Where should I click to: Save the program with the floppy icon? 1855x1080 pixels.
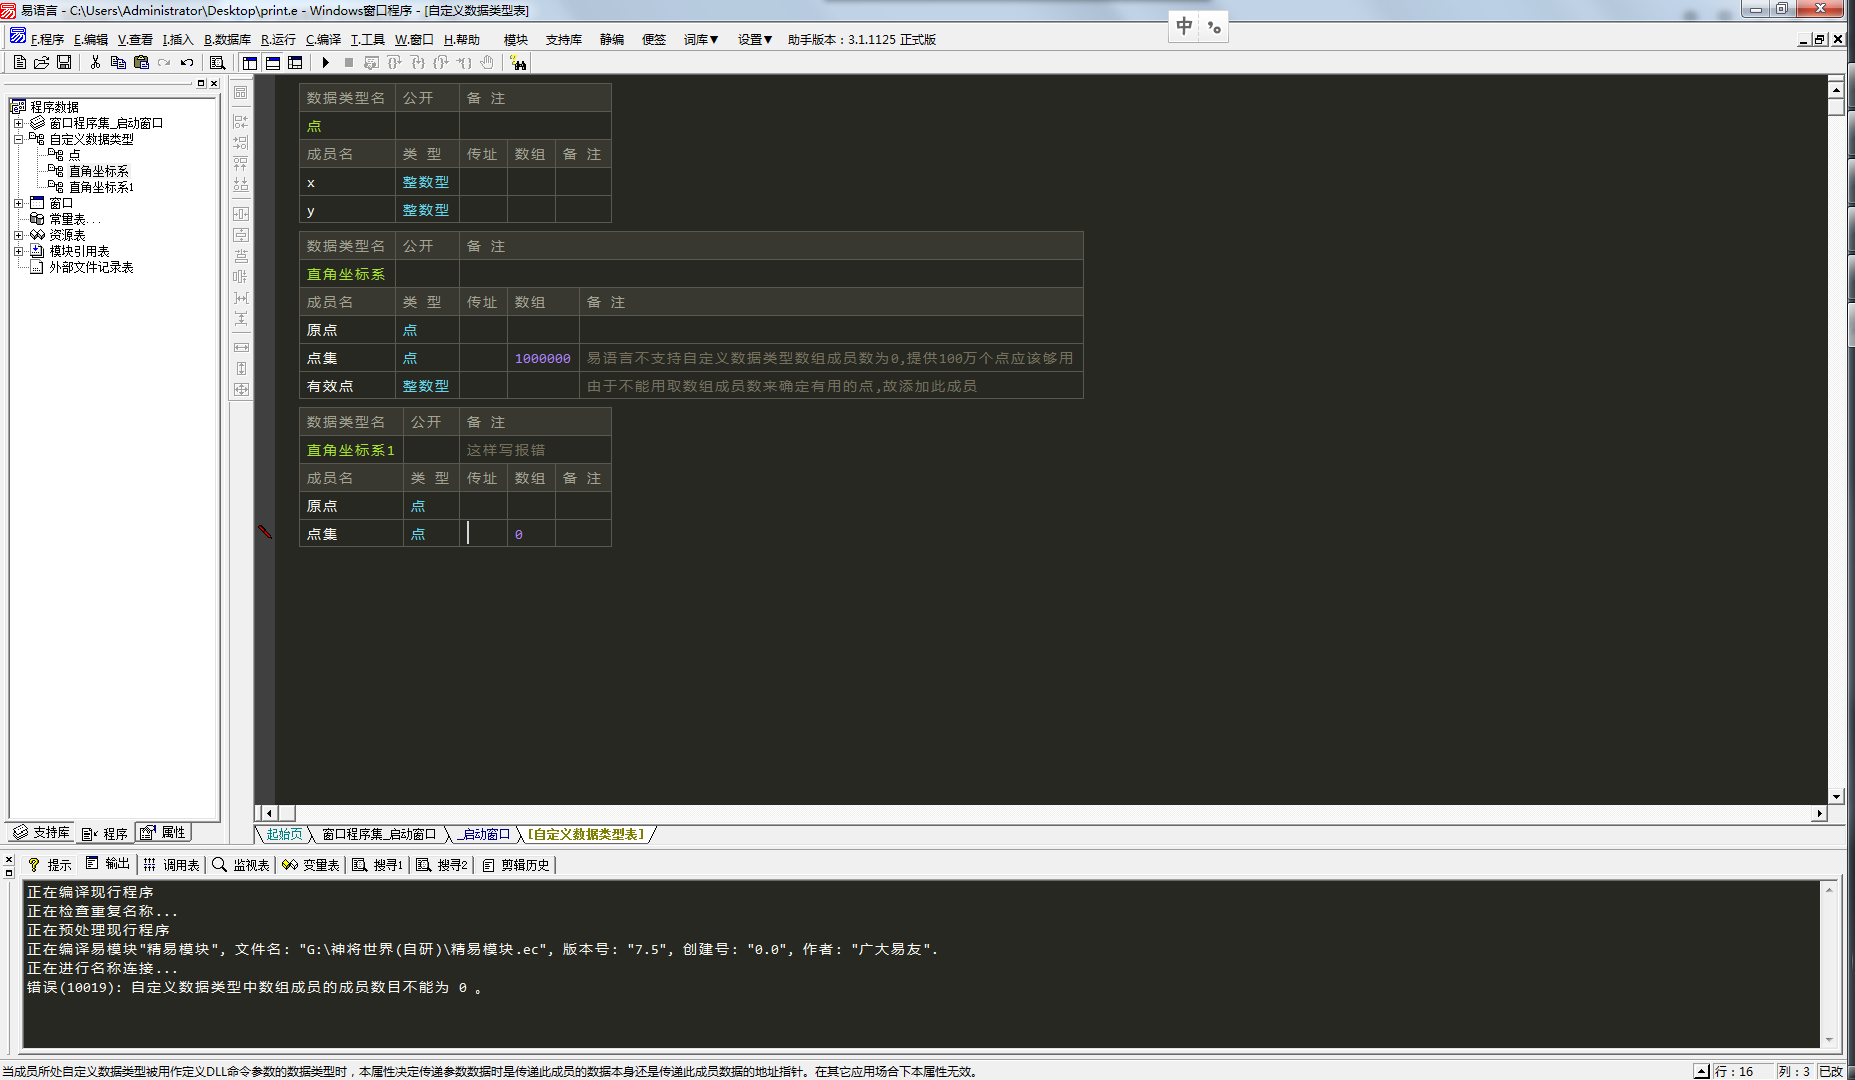coord(64,63)
